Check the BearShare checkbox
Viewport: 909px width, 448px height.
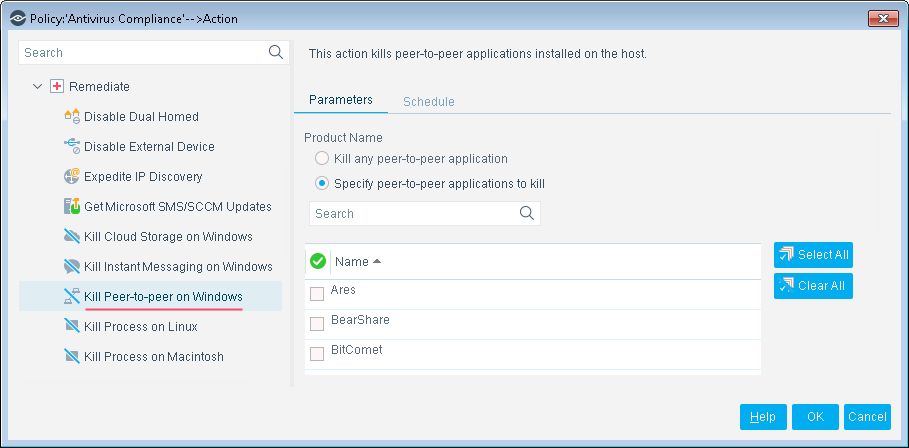(x=317, y=324)
